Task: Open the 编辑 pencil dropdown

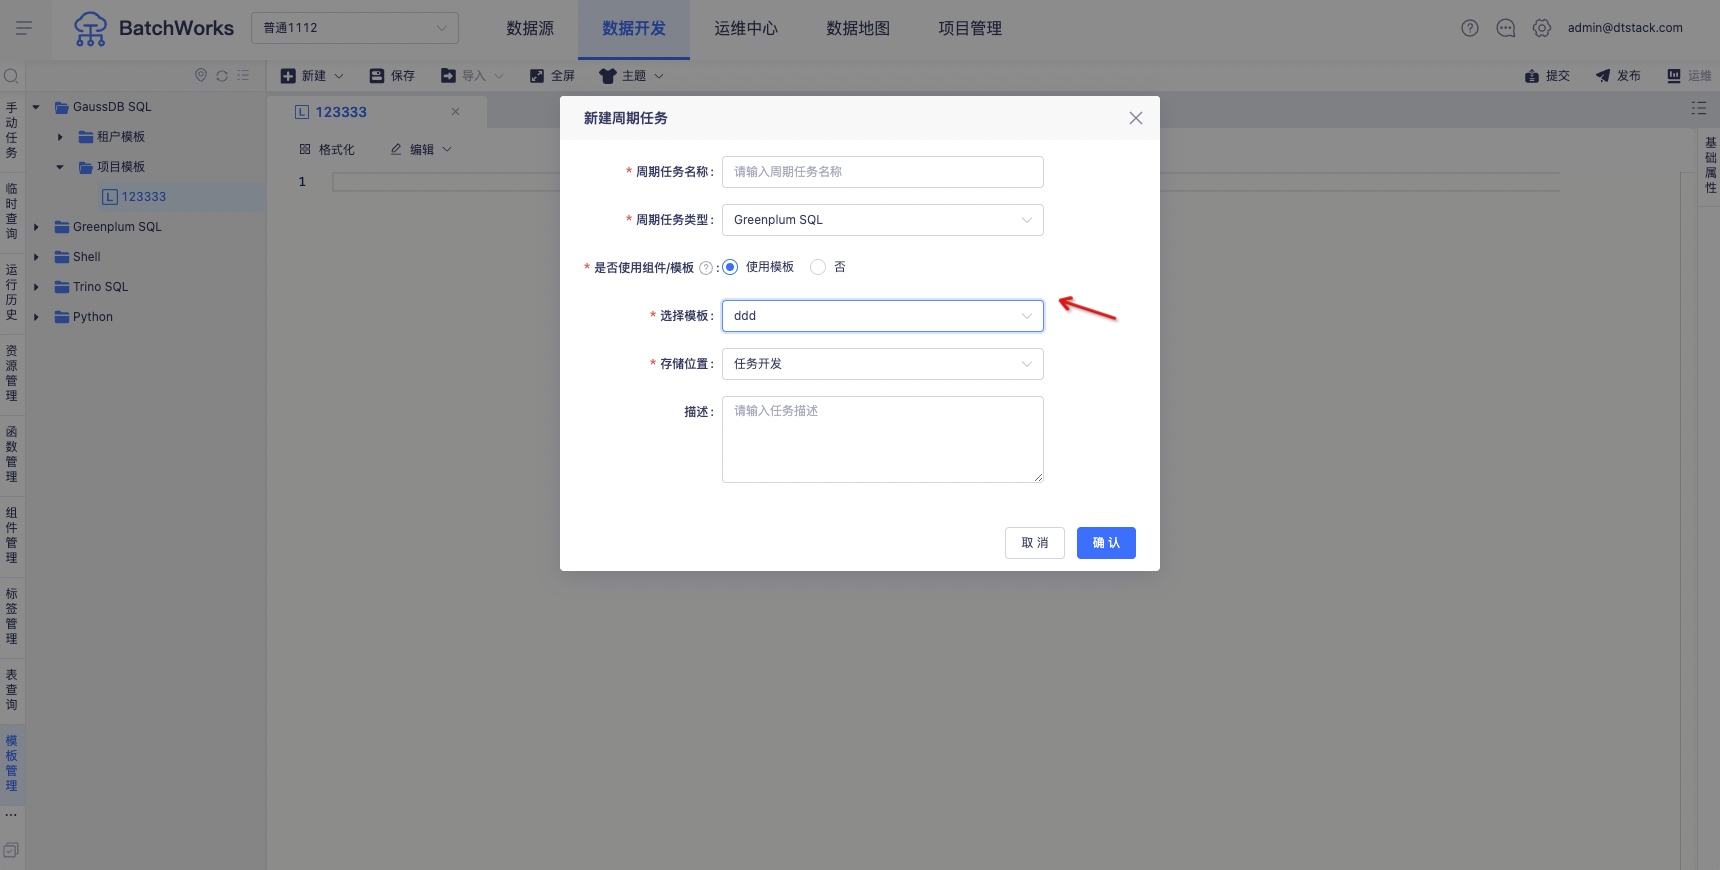Action: [x=421, y=149]
